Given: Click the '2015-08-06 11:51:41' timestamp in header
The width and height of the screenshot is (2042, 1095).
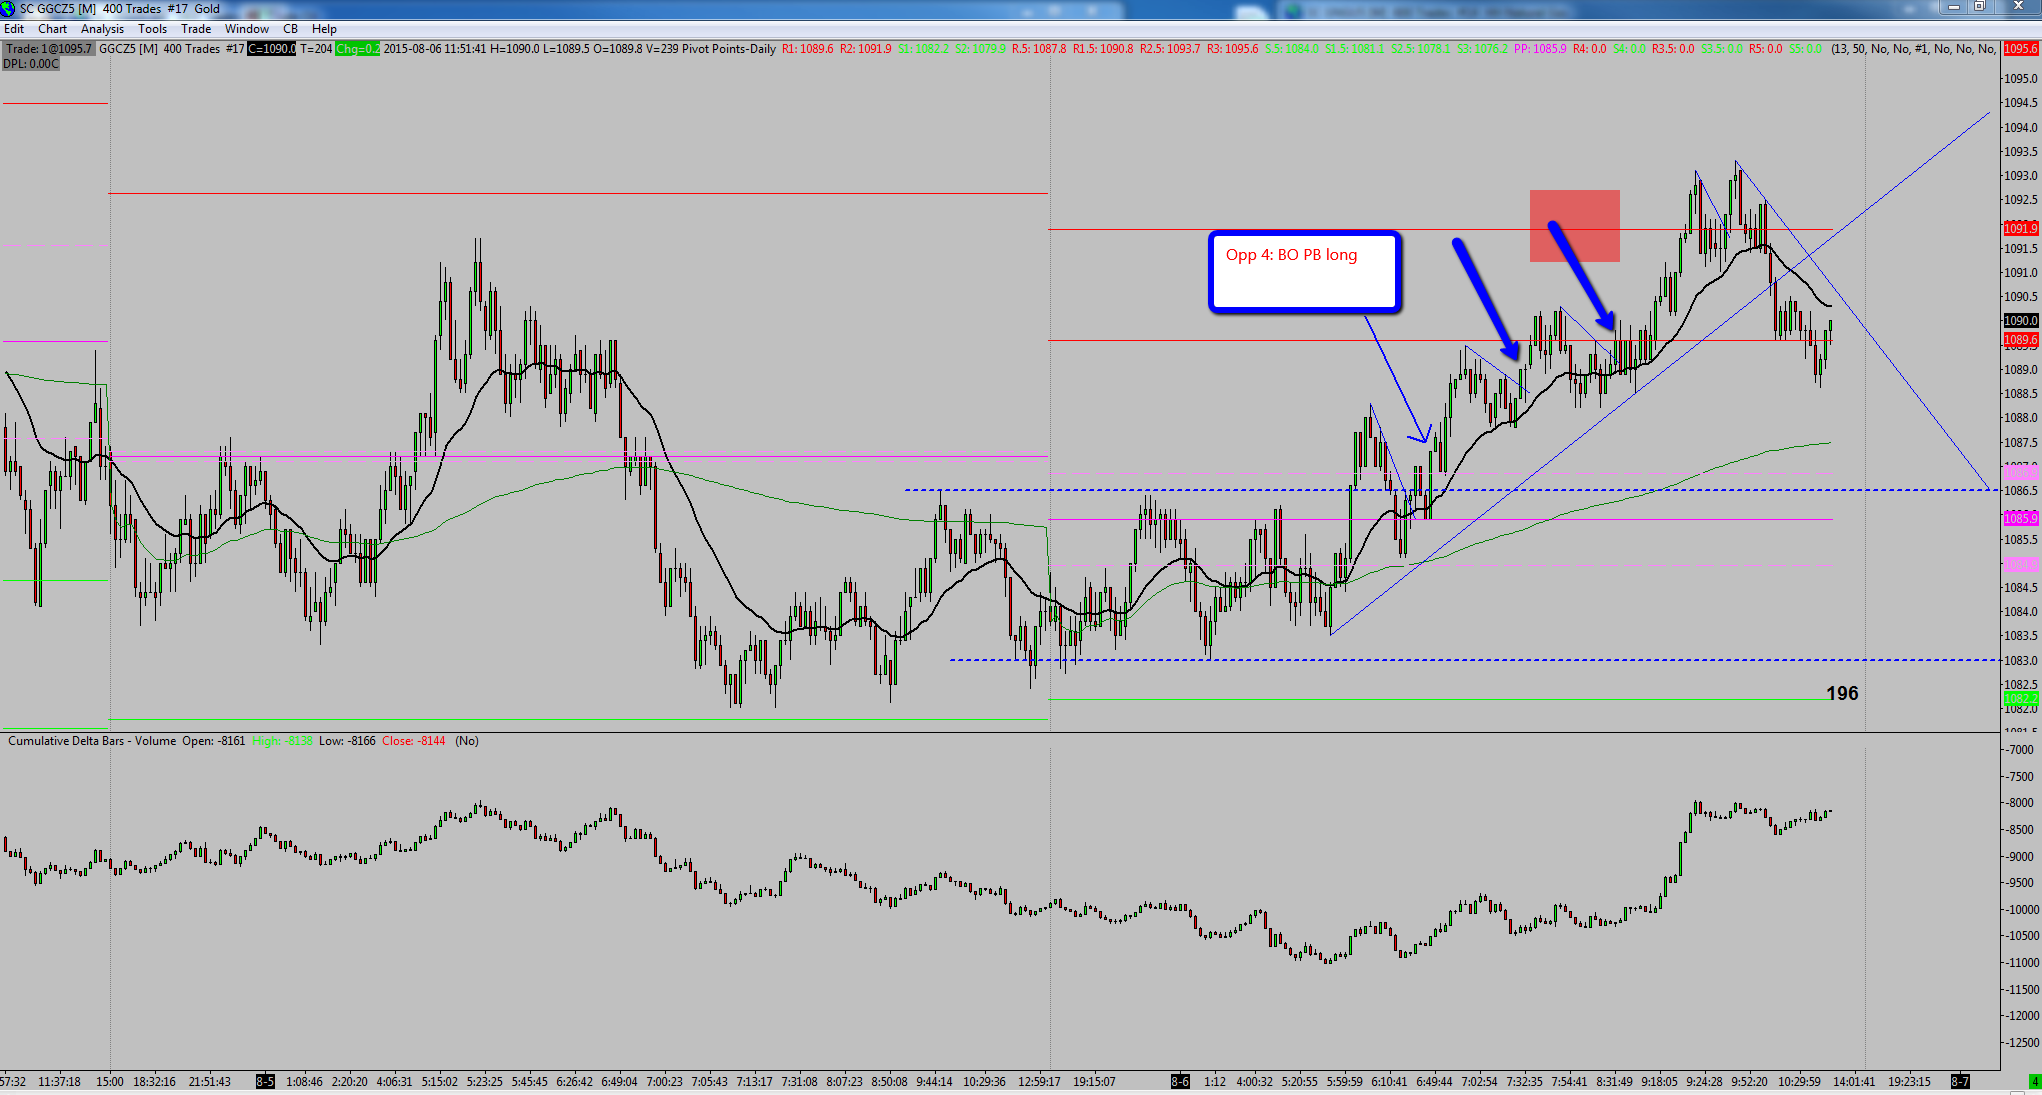Looking at the screenshot, I should [x=435, y=49].
